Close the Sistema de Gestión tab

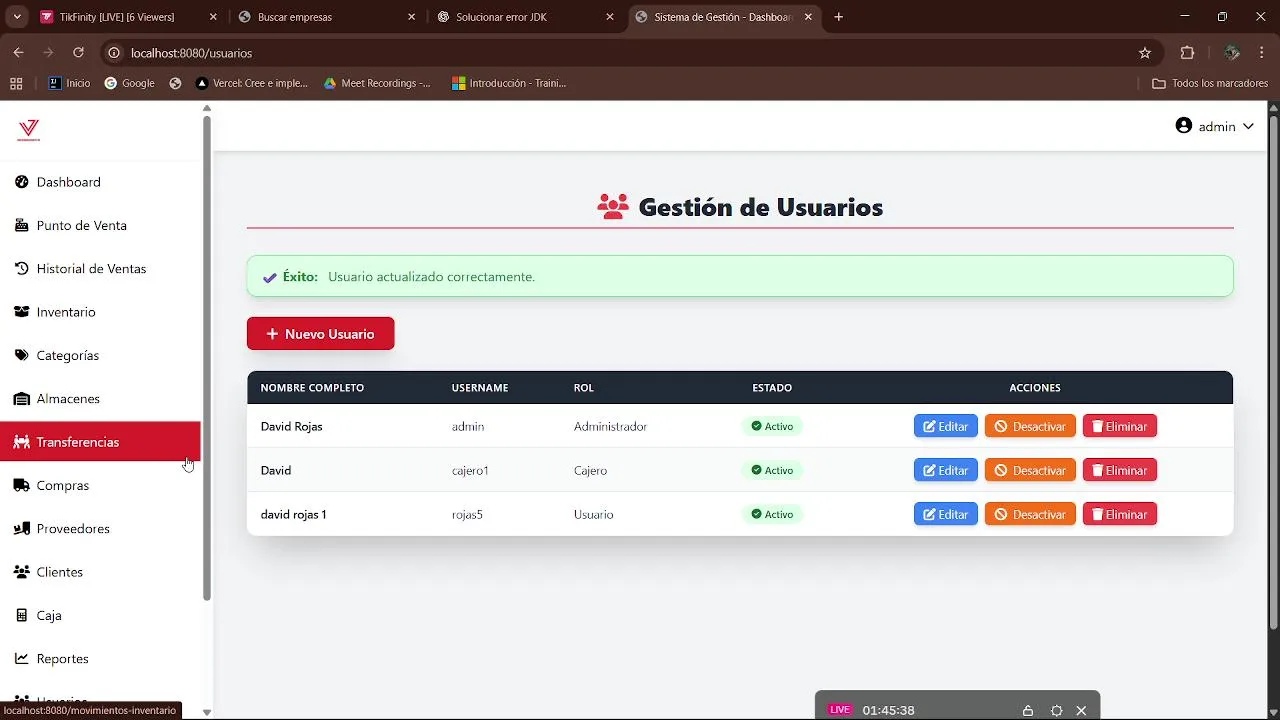pos(808,17)
